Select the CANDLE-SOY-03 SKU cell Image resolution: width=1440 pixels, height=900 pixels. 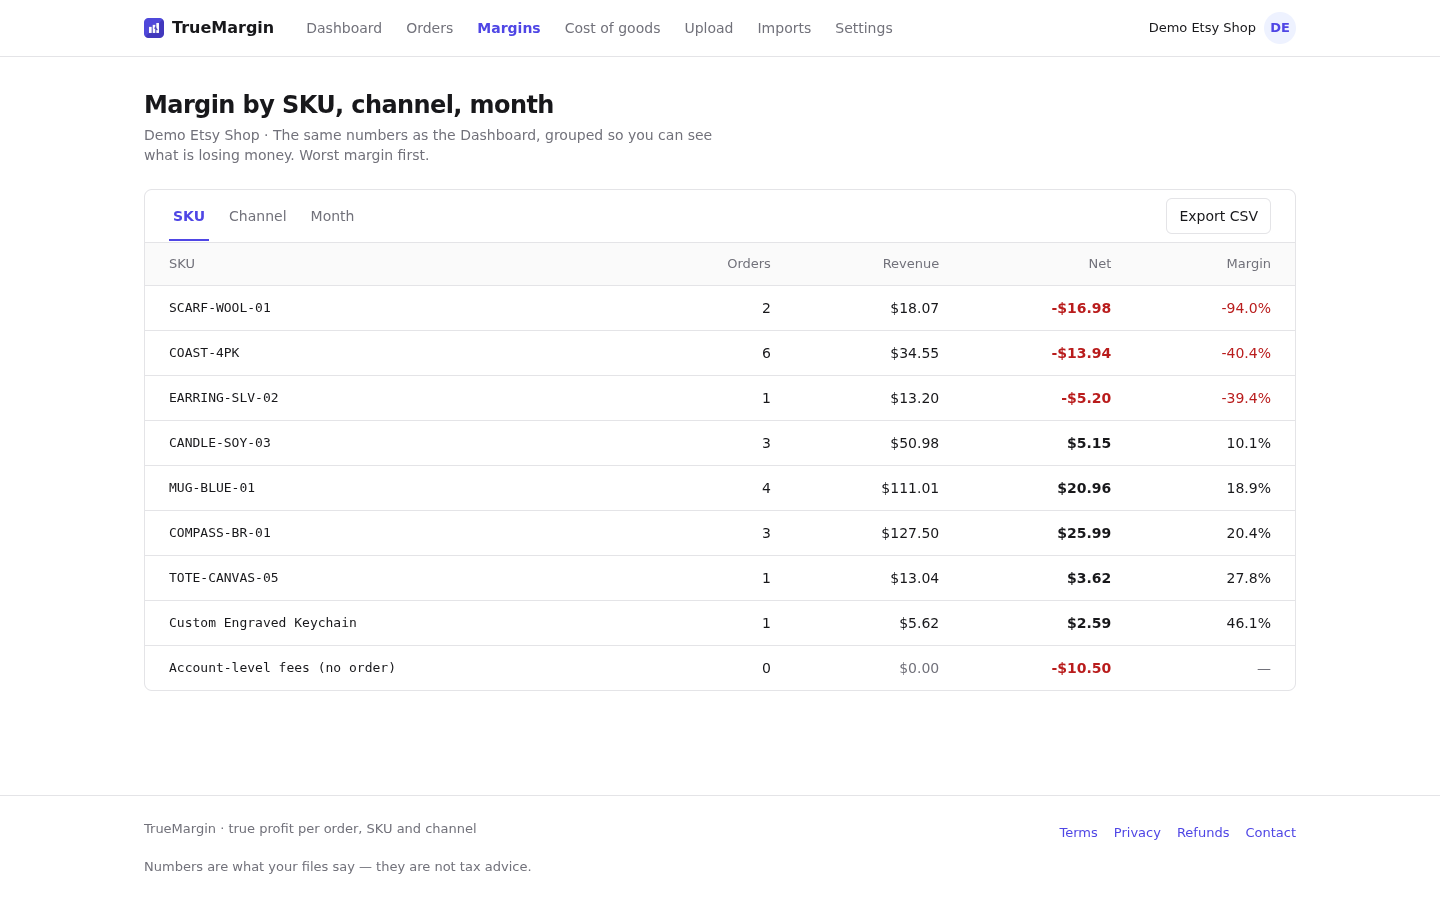coord(220,443)
